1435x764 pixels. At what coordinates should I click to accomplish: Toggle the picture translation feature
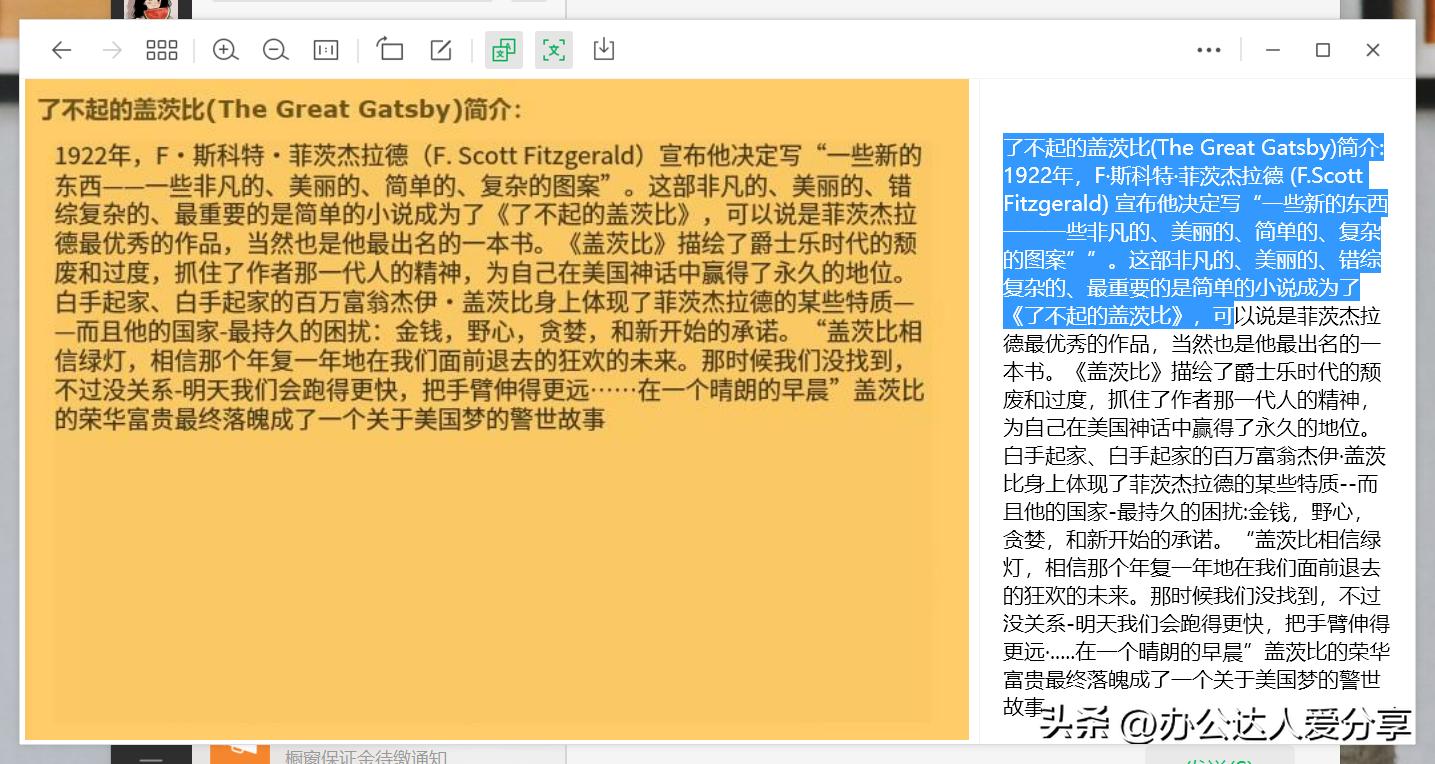click(503, 49)
